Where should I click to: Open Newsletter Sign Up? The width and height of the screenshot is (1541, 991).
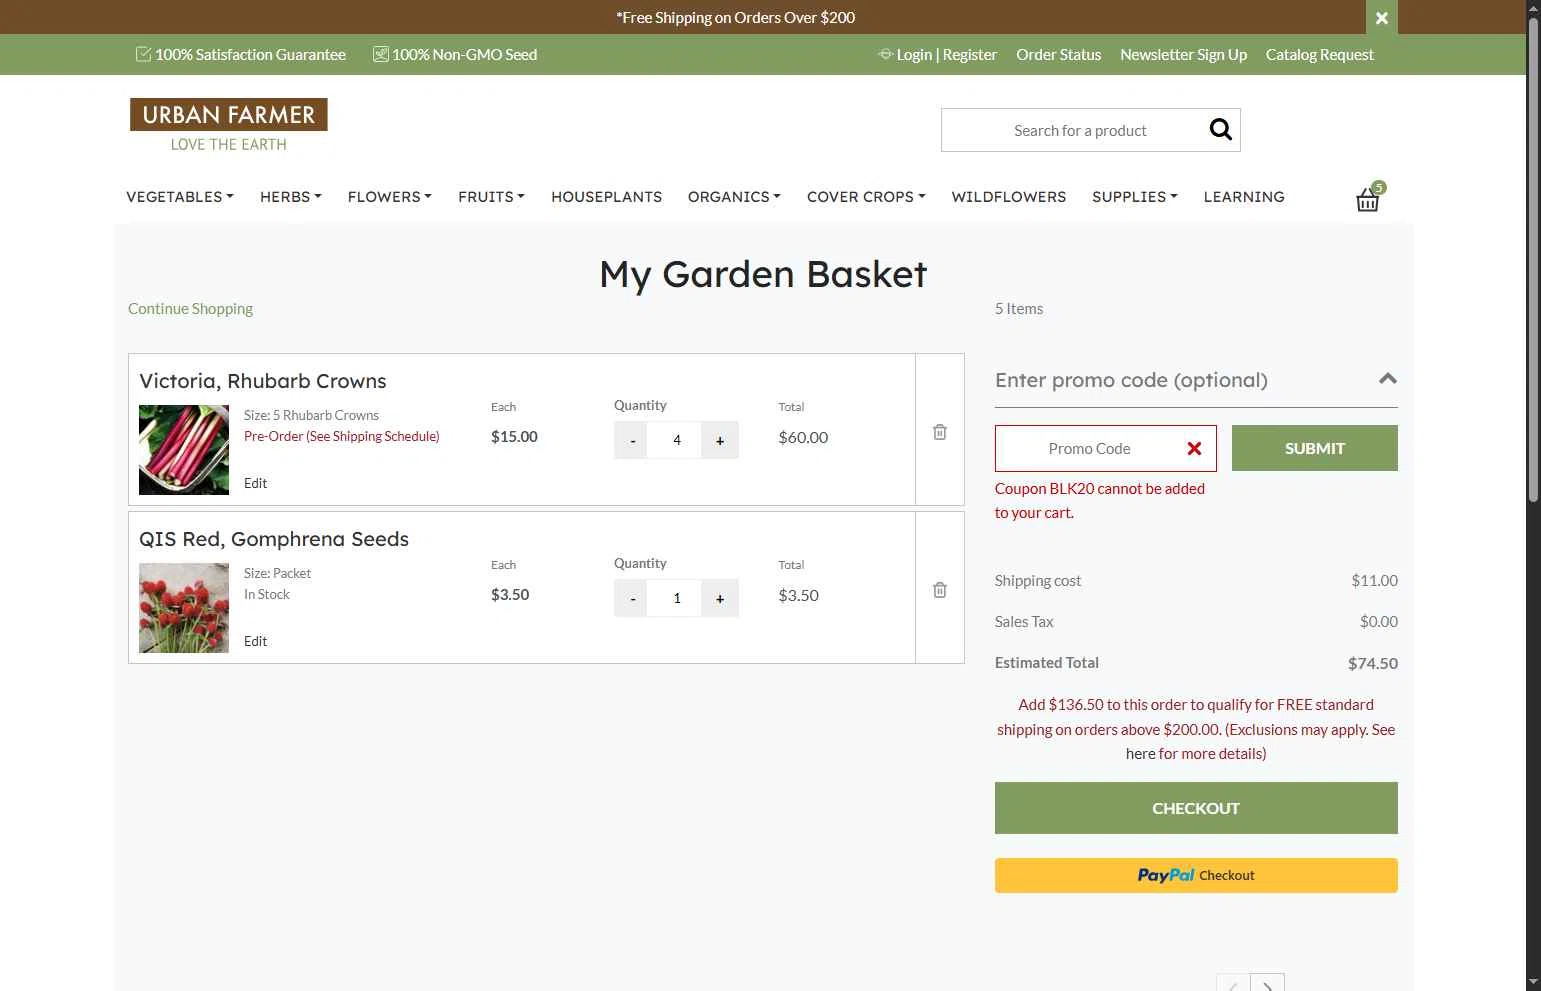pos(1183,55)
